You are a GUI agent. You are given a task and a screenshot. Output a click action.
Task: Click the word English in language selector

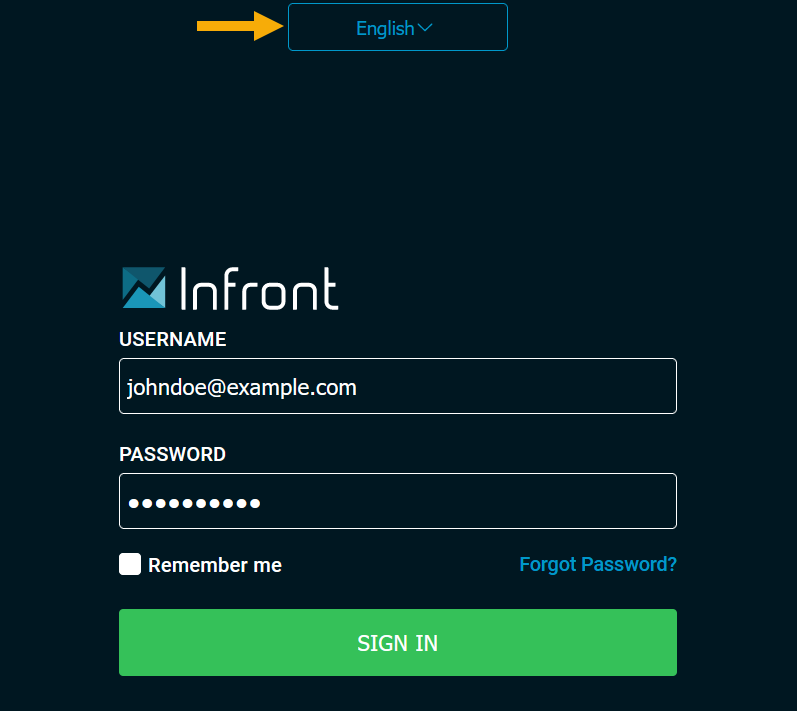tap(385, 28)
